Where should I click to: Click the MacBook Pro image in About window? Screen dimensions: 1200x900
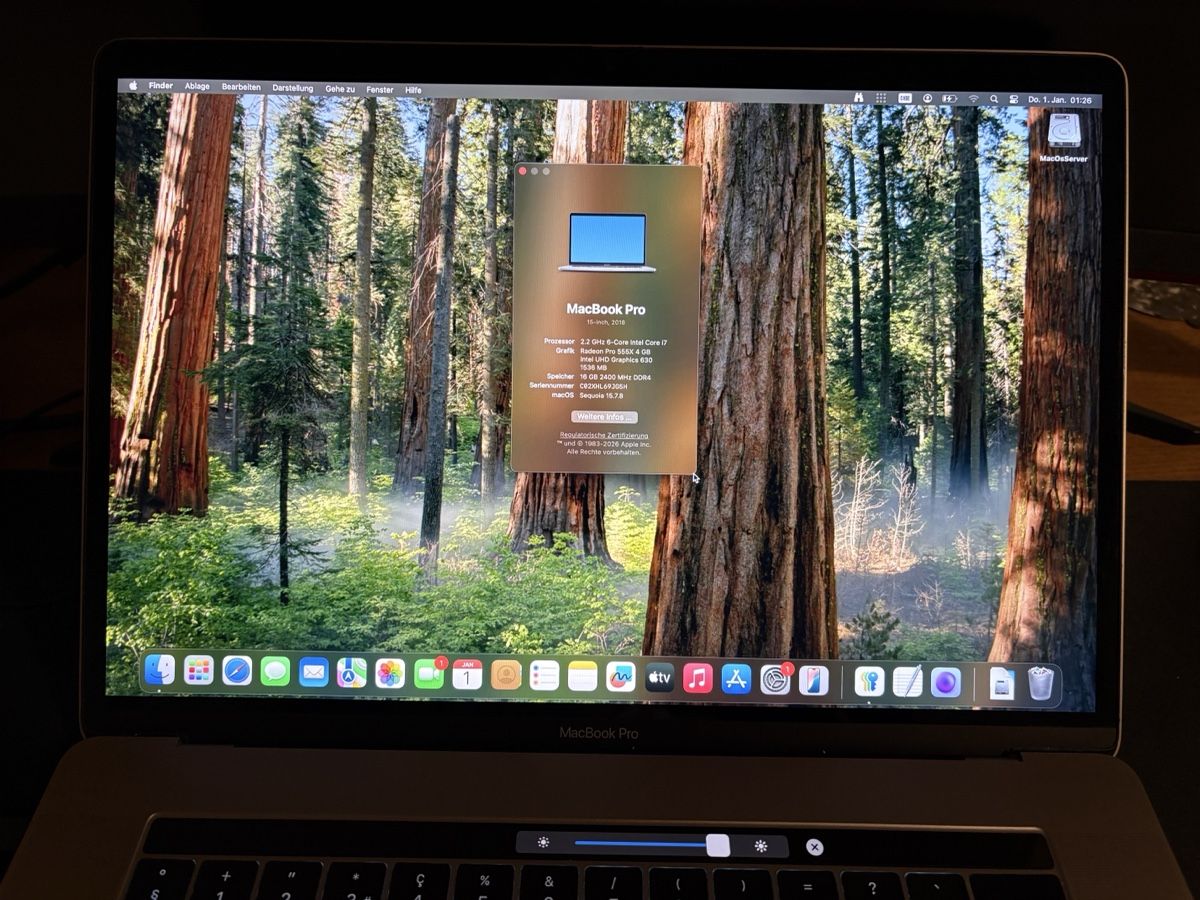coord(607,242)
